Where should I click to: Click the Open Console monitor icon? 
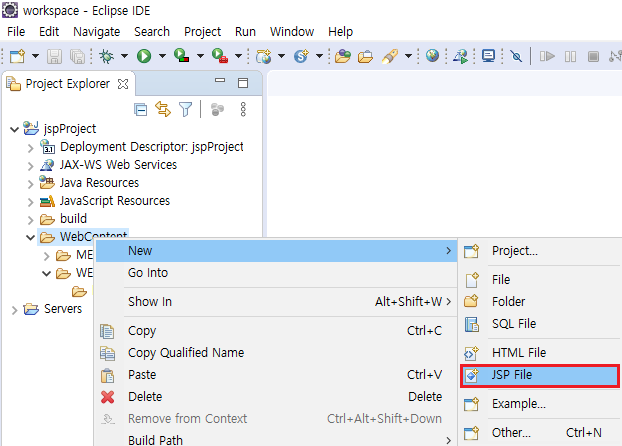click(488, 56)
